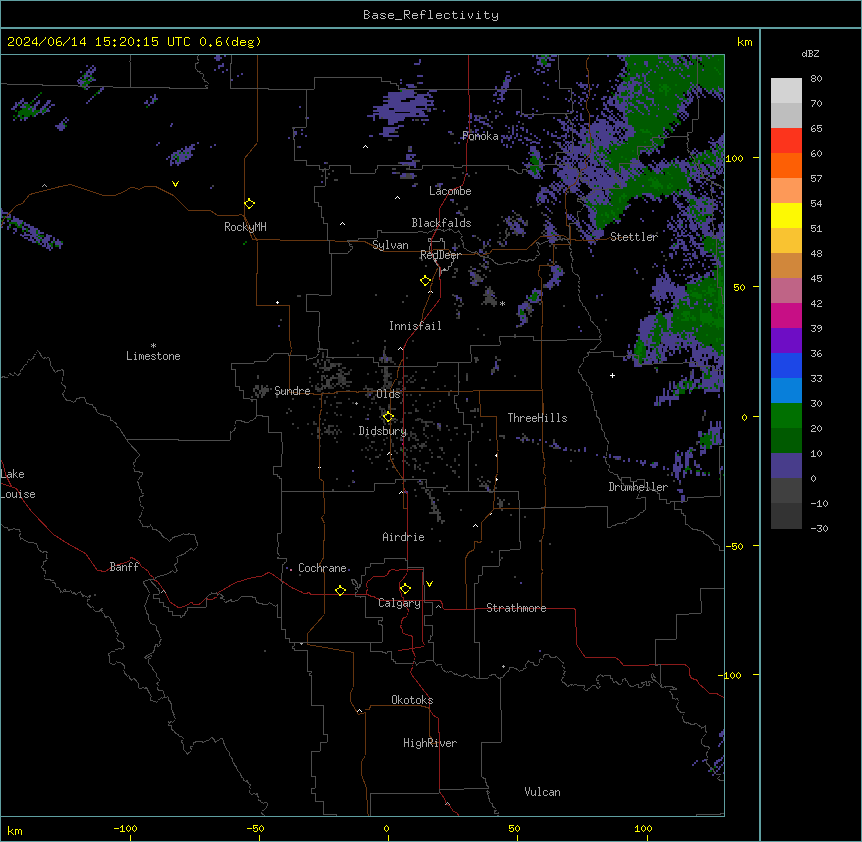Click the Lacombe label
Image resolution: width=862 pixels, height=842 pixels.
coord(450,191)
